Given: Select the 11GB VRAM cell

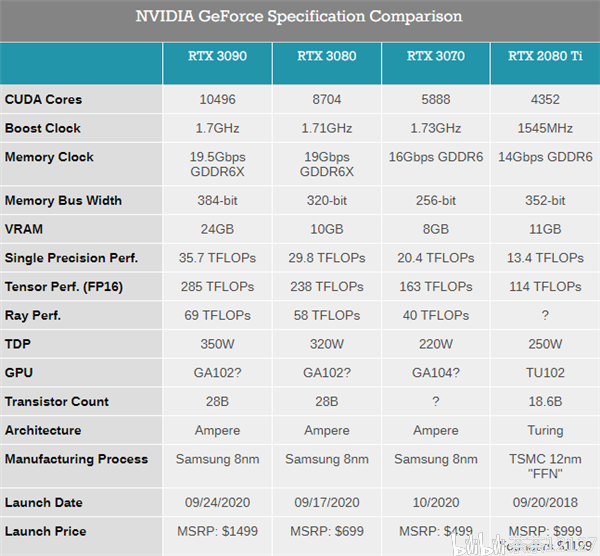Looking at the screenshot, I should tap(545, 229).
